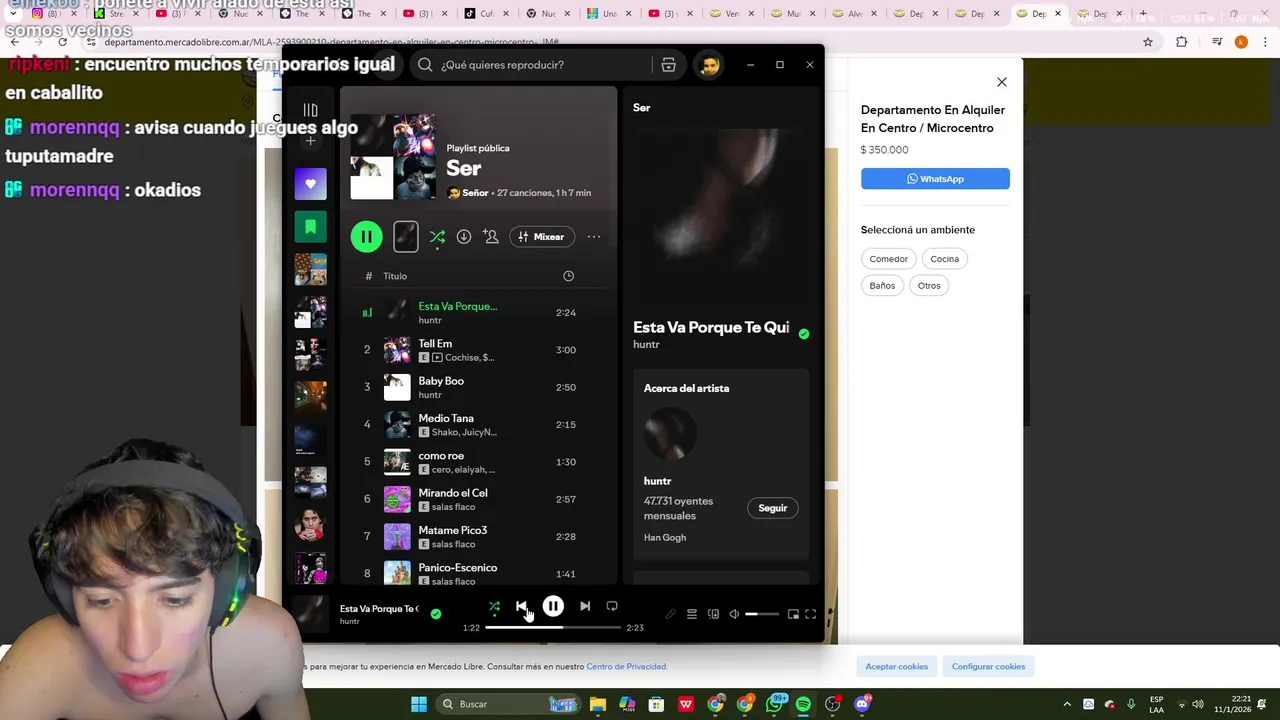This screenshot has height=720, width=1280.
Task: Contact the seller via the WhatsApp button
Action: 935,179
